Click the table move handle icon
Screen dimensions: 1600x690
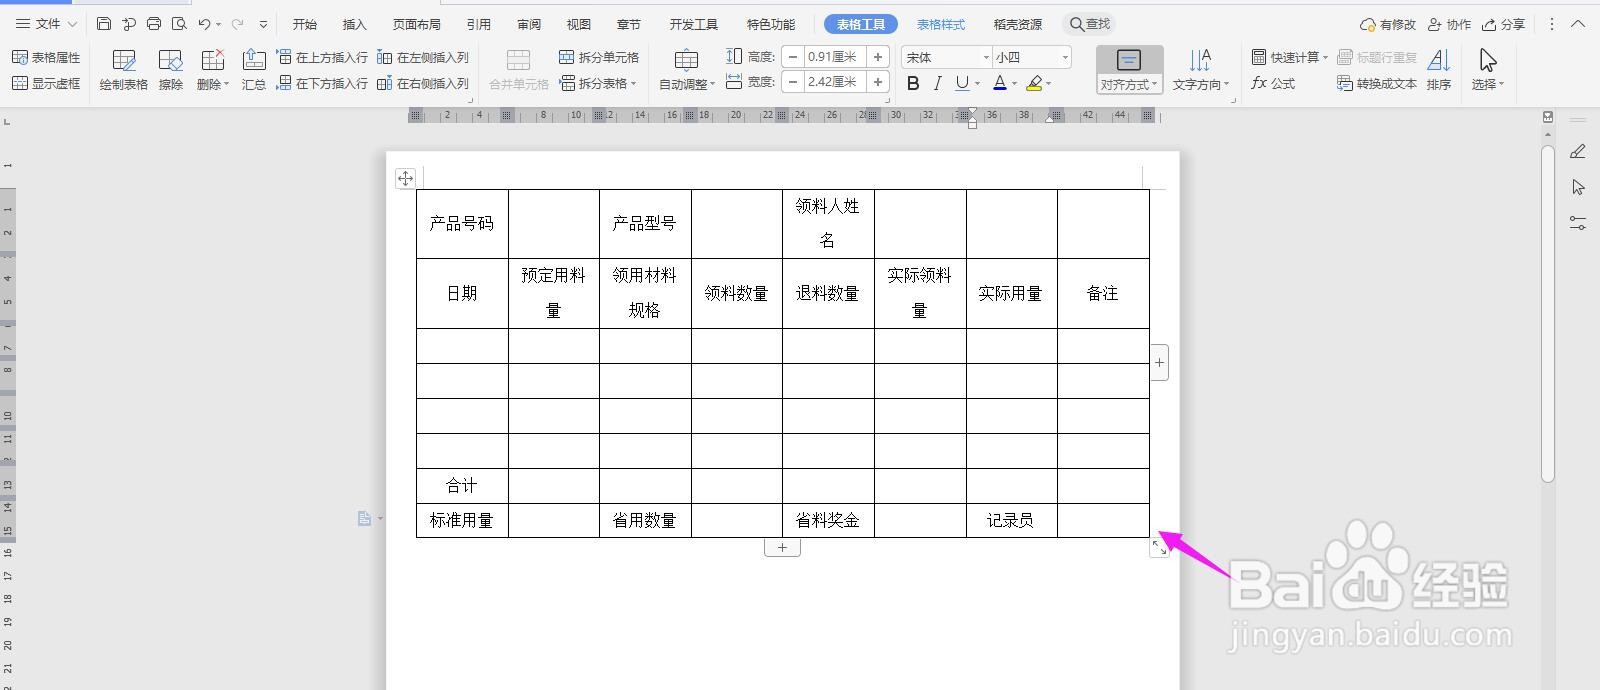coord(405,178)
